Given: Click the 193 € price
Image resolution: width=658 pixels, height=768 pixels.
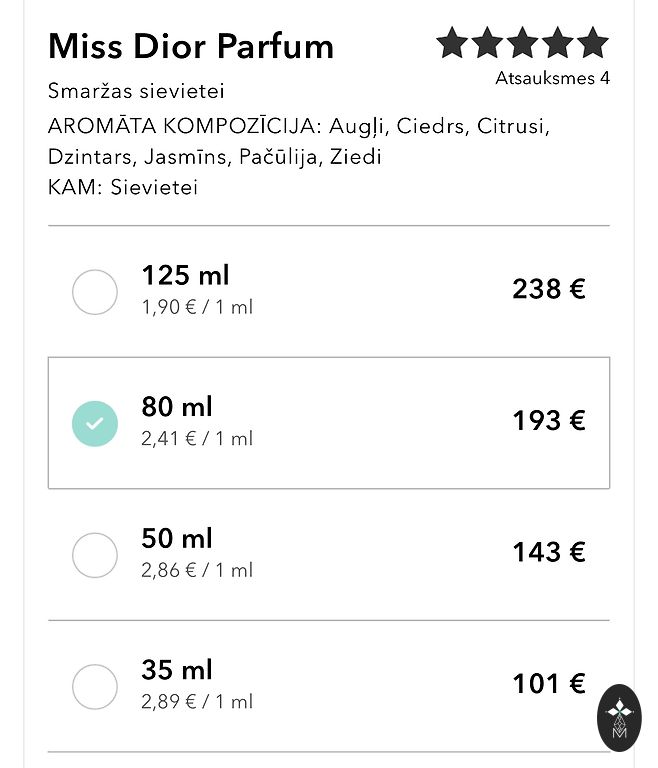Looking at the screenshot, I should 548,421.
